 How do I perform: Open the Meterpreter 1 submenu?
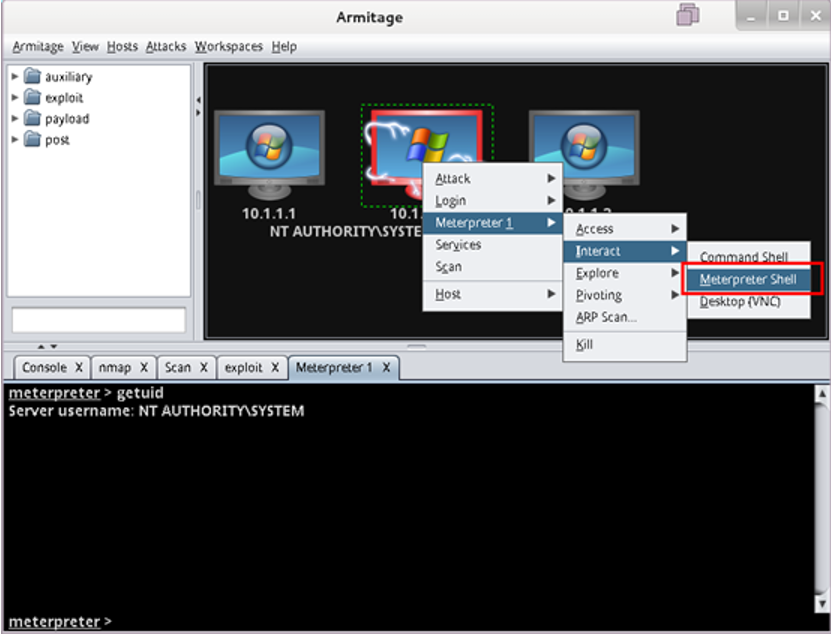click(x=492, y=223)
